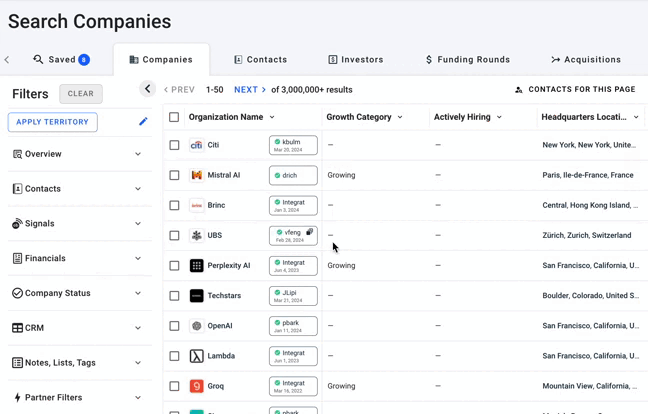
Task: Open Growth Category column dropdown
Action: (x=400, y=117)
